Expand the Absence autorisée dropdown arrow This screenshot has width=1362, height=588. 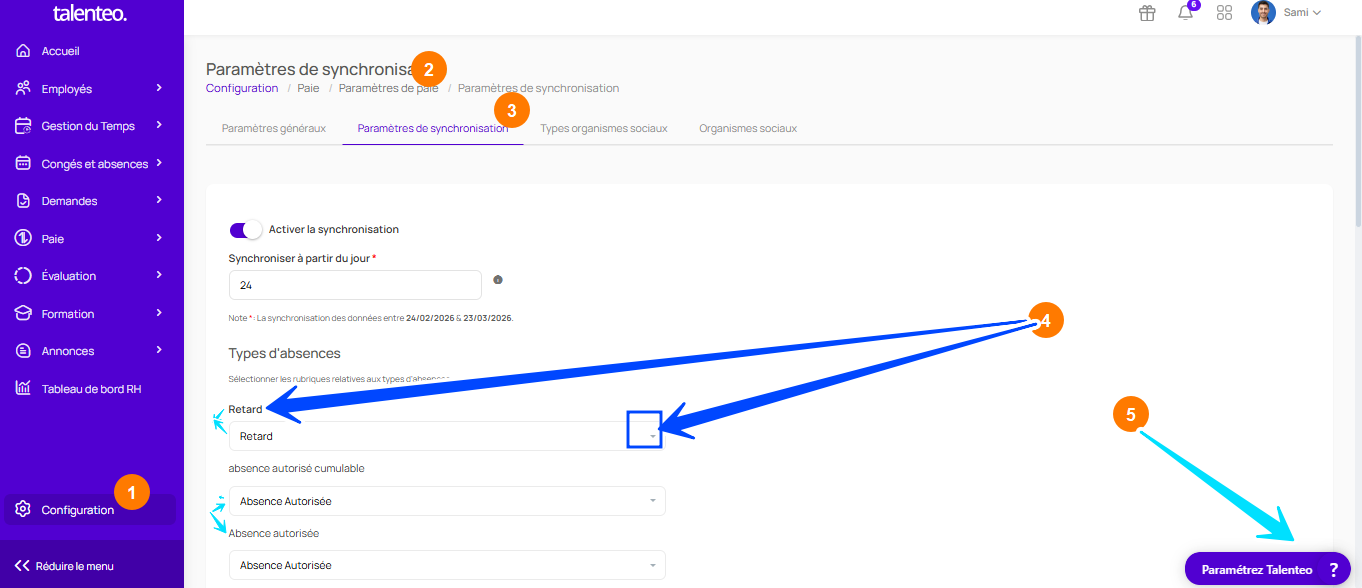[652, 565]
